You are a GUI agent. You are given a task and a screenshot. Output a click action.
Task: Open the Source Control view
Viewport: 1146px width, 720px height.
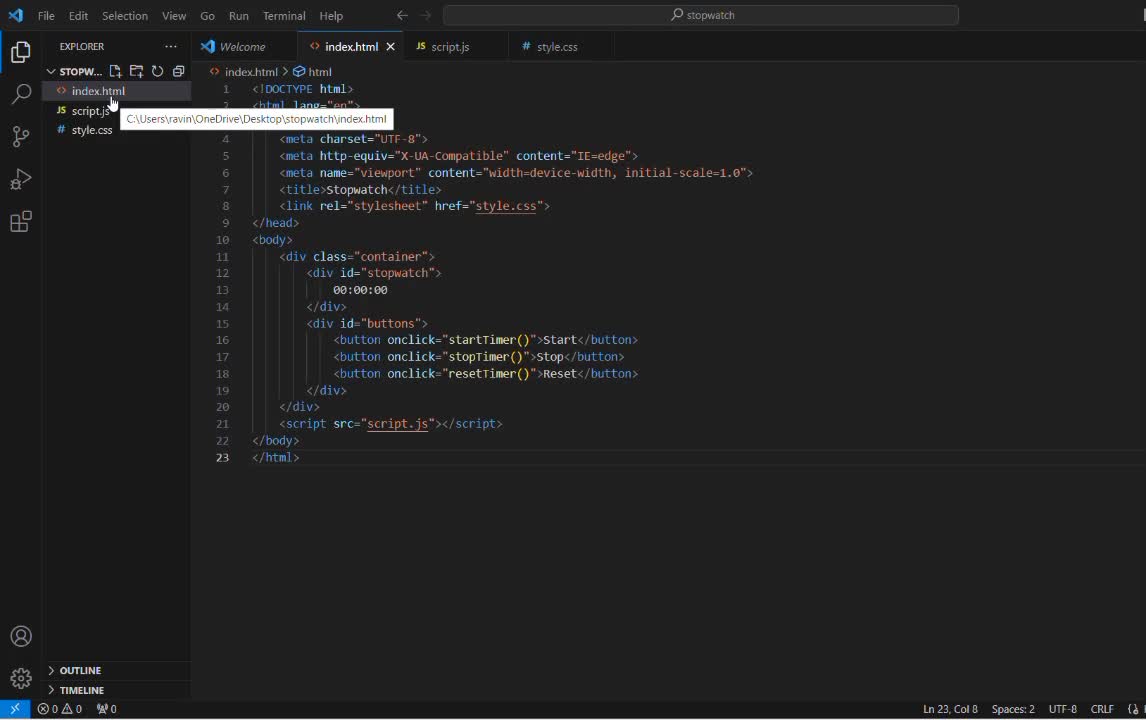21,137
